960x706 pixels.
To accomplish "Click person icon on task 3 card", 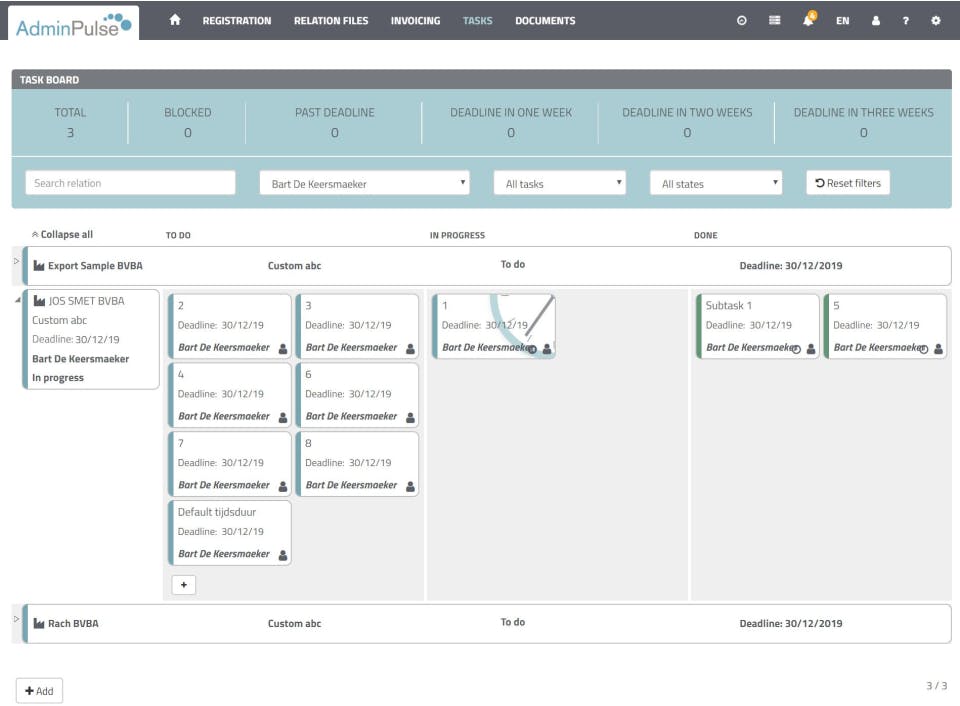I will (410, 348).
